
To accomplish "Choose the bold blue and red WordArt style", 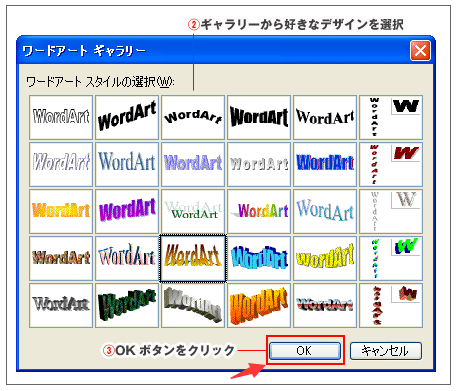I will [x=325, y=164].
